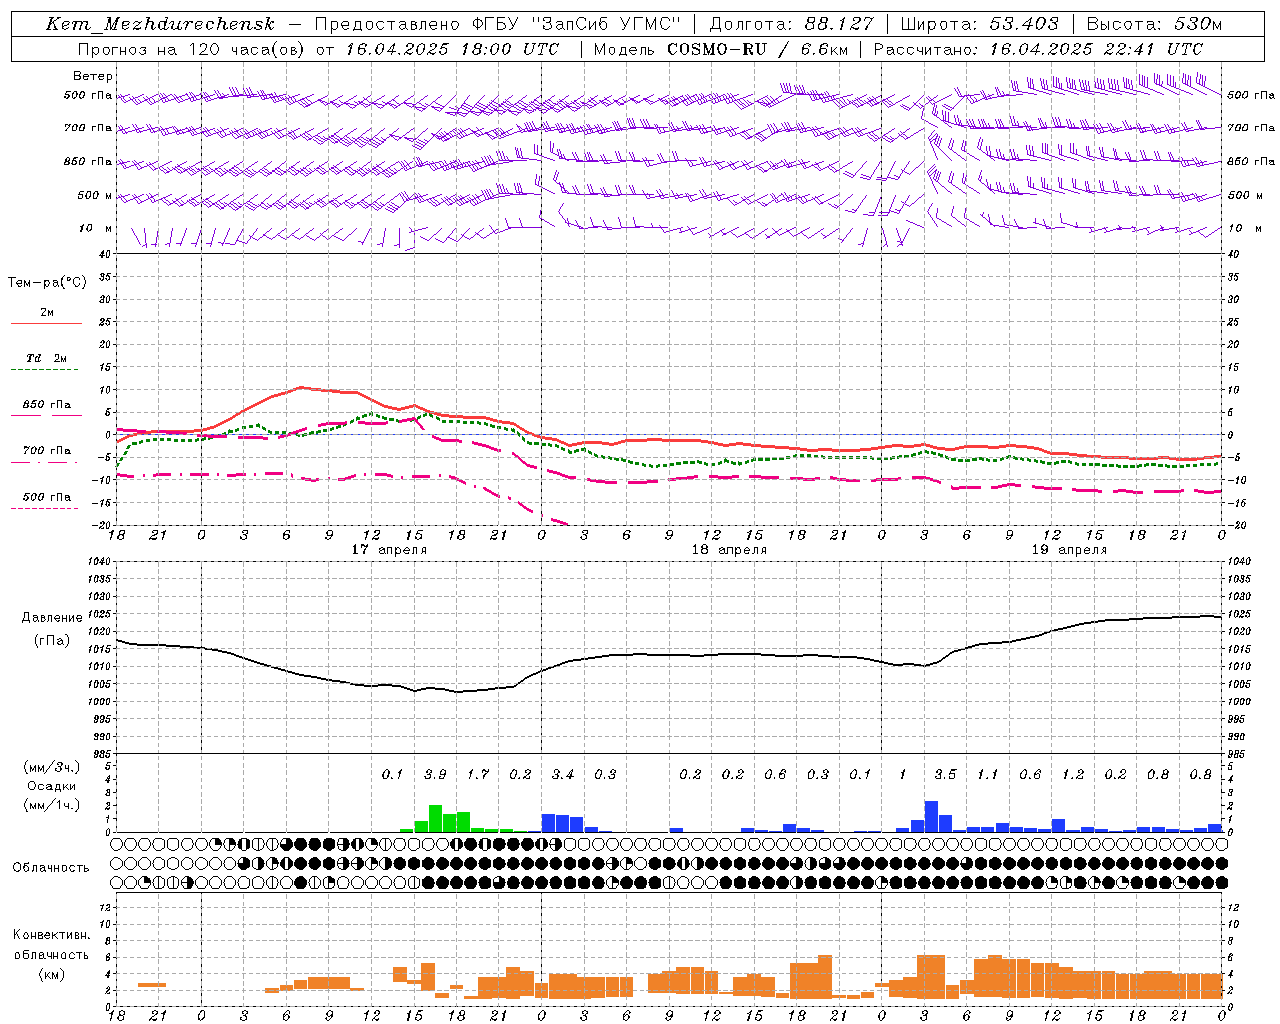Click the Давление pressure panel label
Viewport: 1280px width, 1024px height.
(52, 618)
